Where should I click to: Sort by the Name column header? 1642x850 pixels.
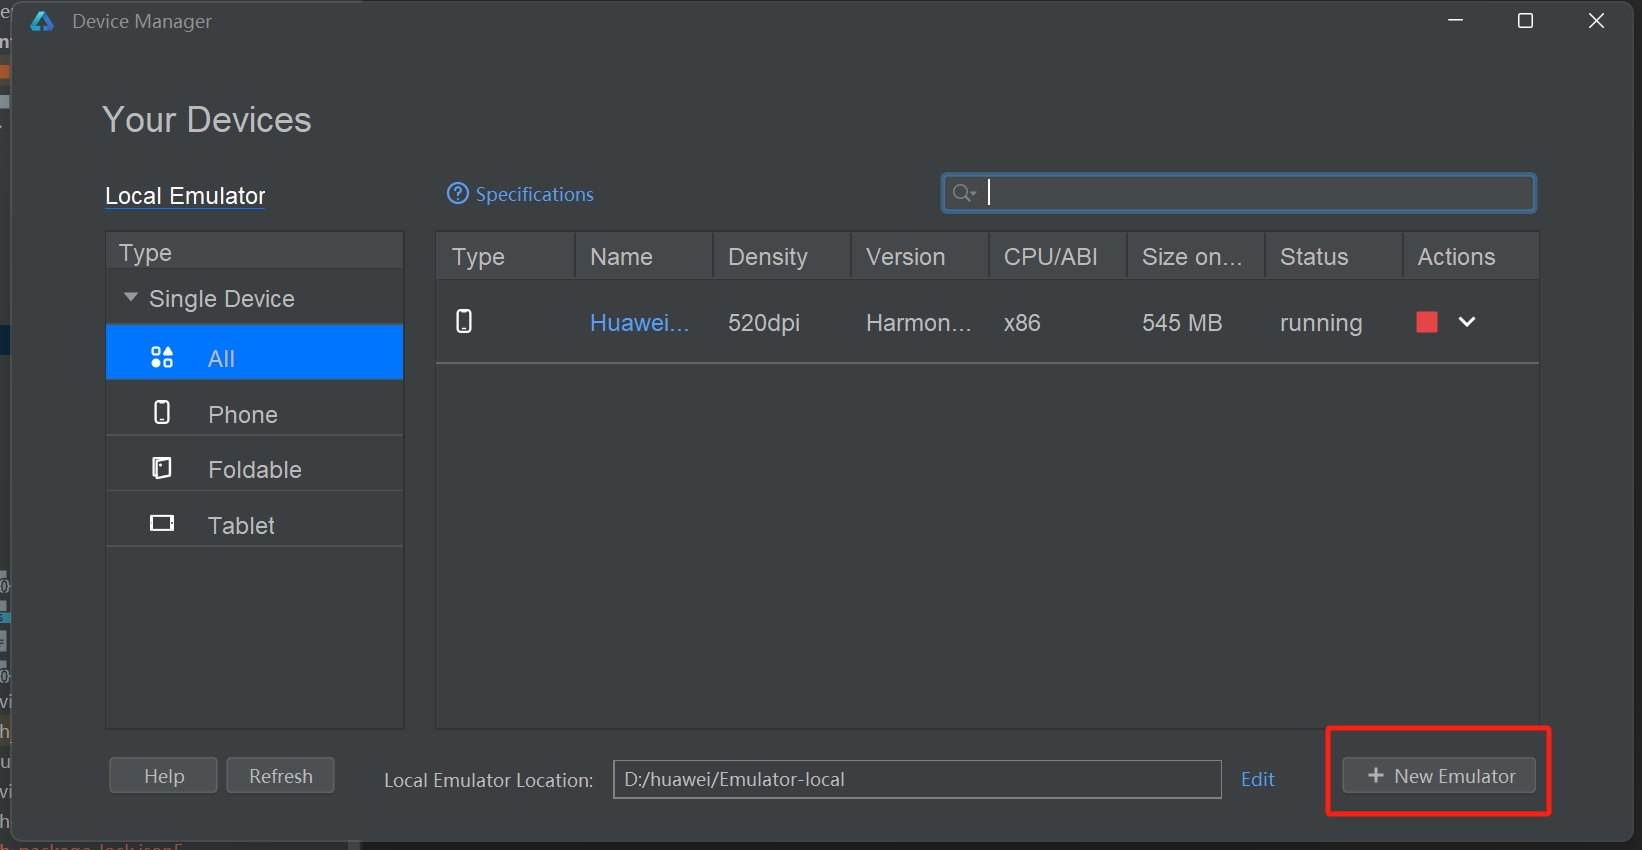tap(644, 256)
